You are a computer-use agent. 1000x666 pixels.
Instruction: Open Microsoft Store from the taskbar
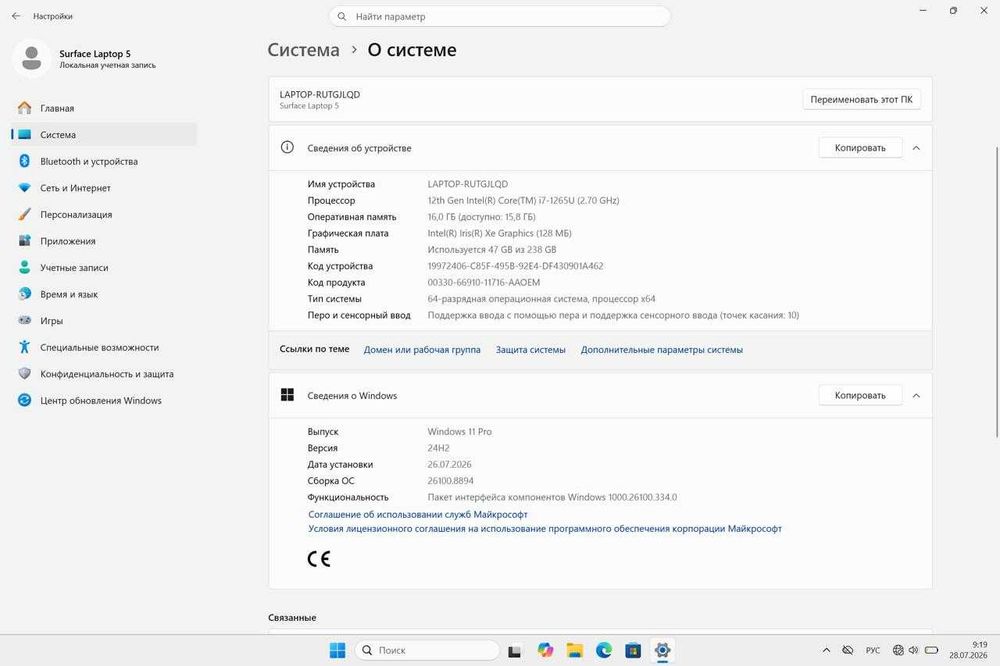(633, 650)
